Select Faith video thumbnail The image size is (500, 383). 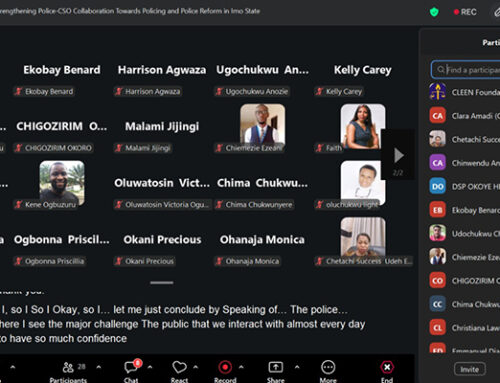coord(363,126)
